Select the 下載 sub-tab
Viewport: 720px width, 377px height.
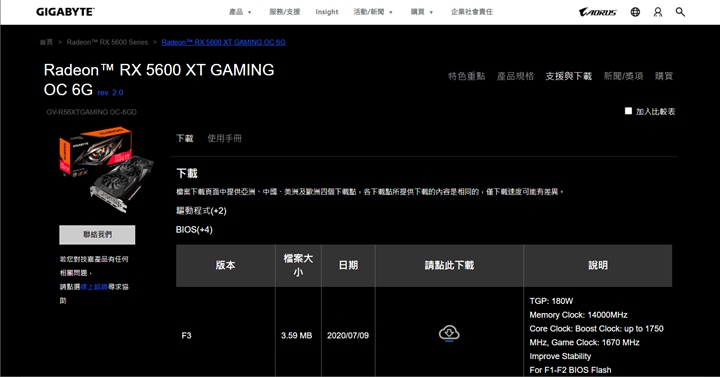pyautogui.click(x=185, y=138)
